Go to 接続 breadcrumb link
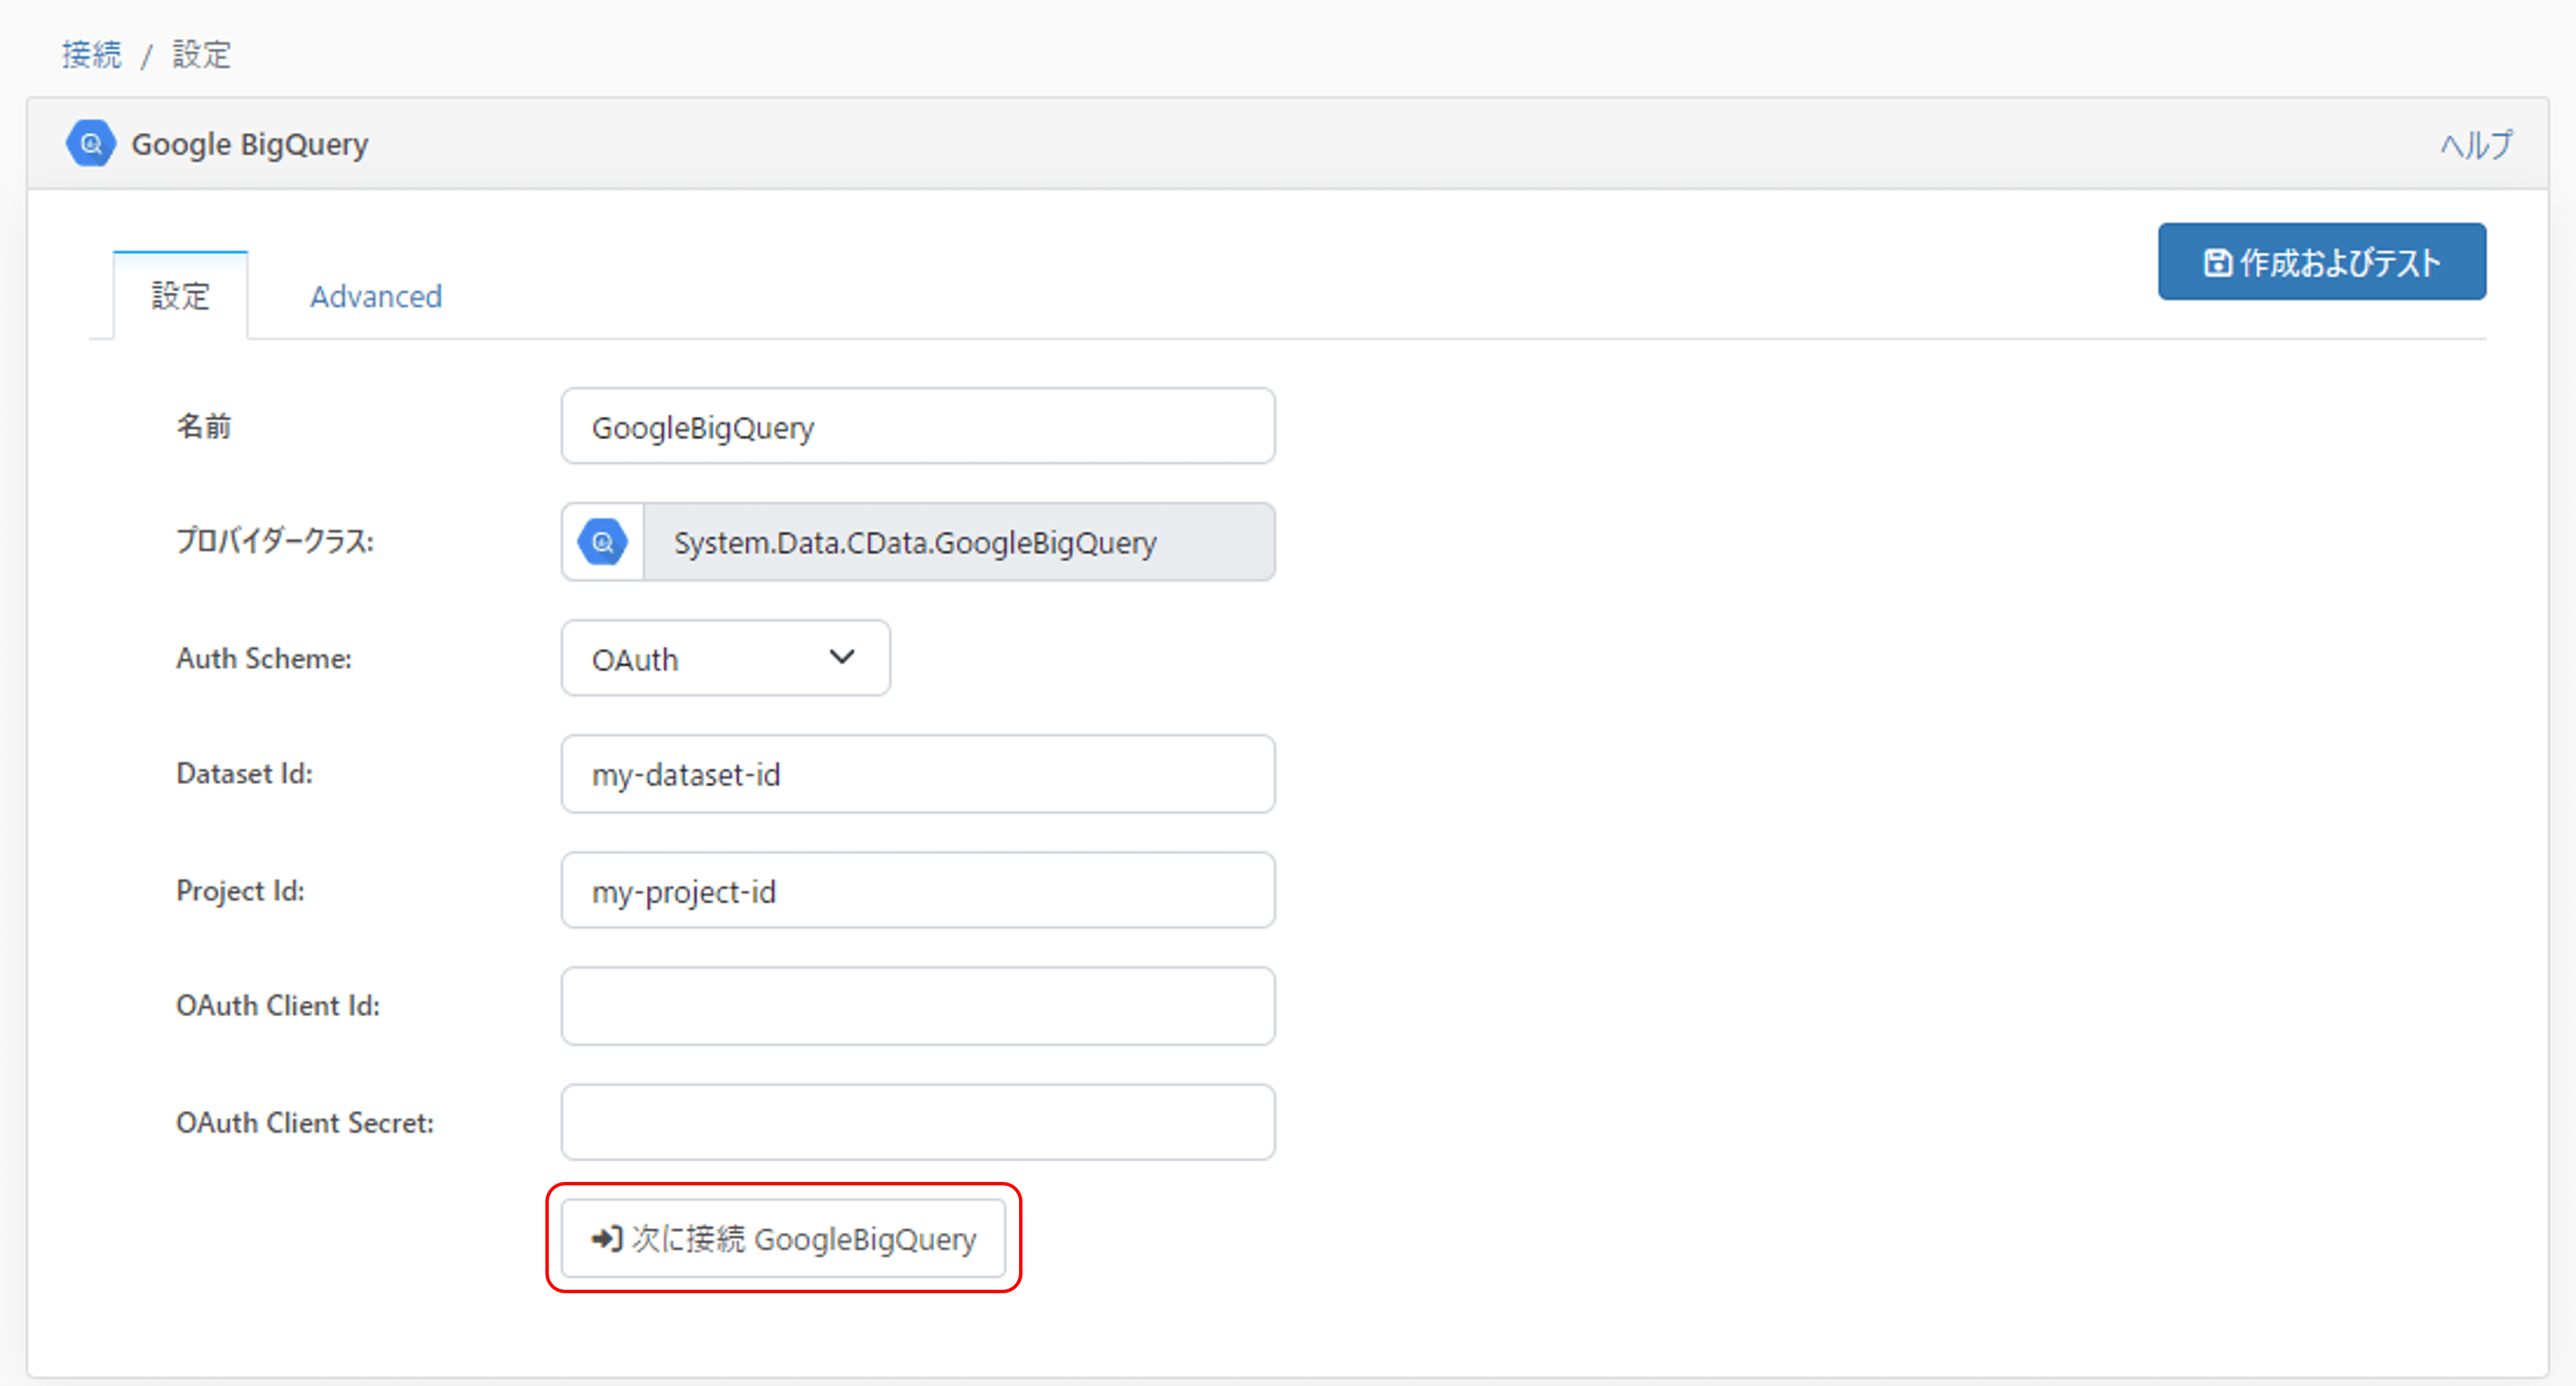 point(91,54)
